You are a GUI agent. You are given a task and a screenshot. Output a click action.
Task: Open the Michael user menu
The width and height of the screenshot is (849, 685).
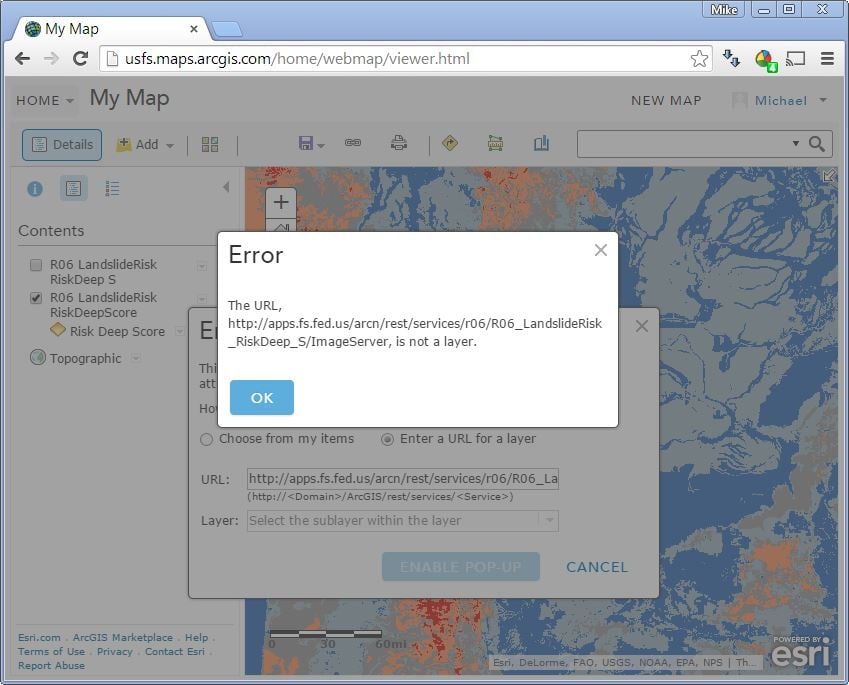[780, 101]
